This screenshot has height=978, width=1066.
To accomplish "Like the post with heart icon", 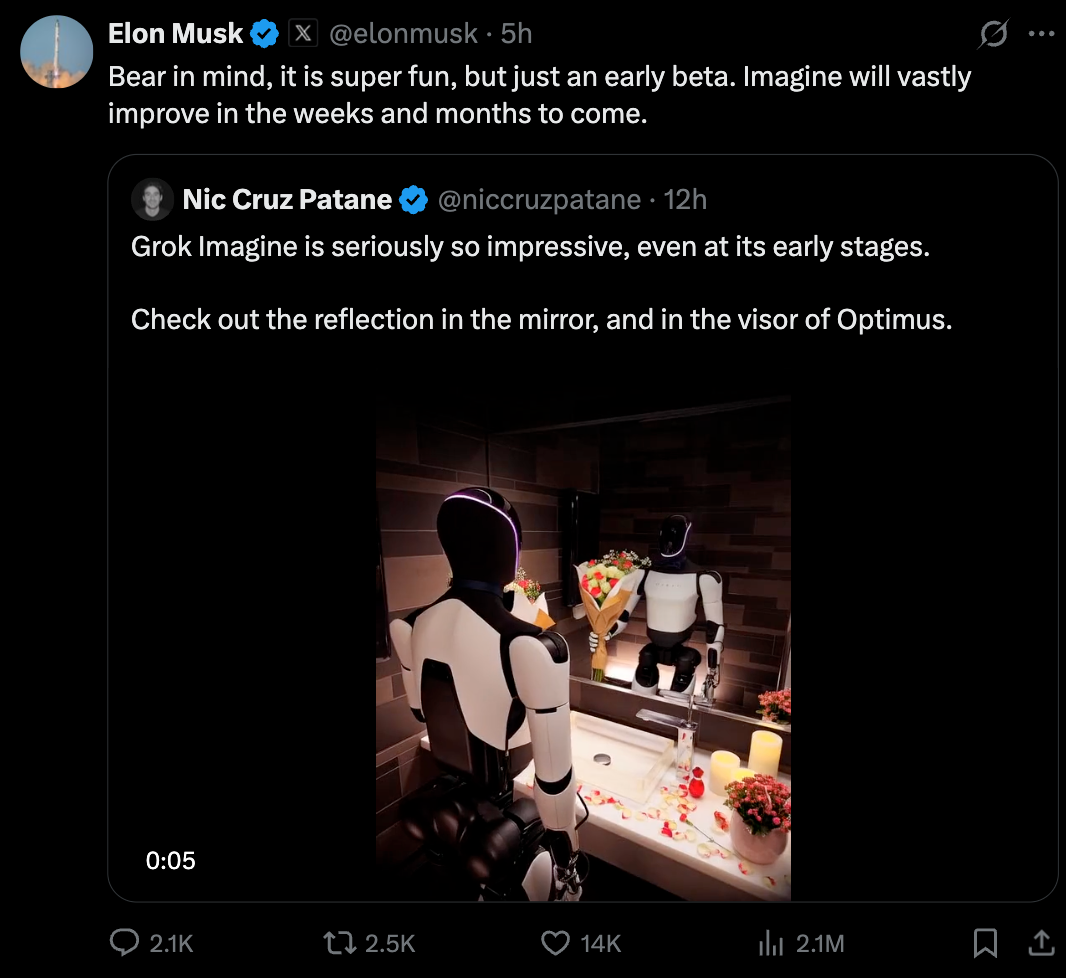I will pyautogui.click(x=554, y=942).
